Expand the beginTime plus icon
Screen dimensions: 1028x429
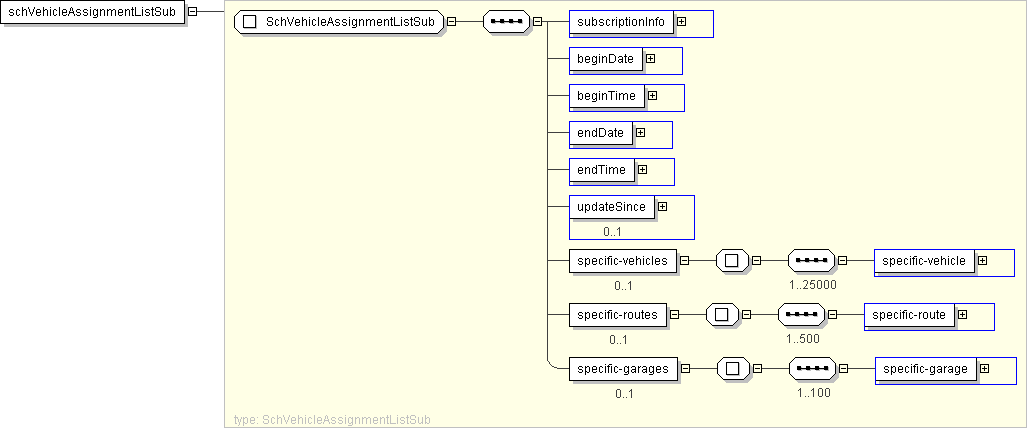(652, 96)
